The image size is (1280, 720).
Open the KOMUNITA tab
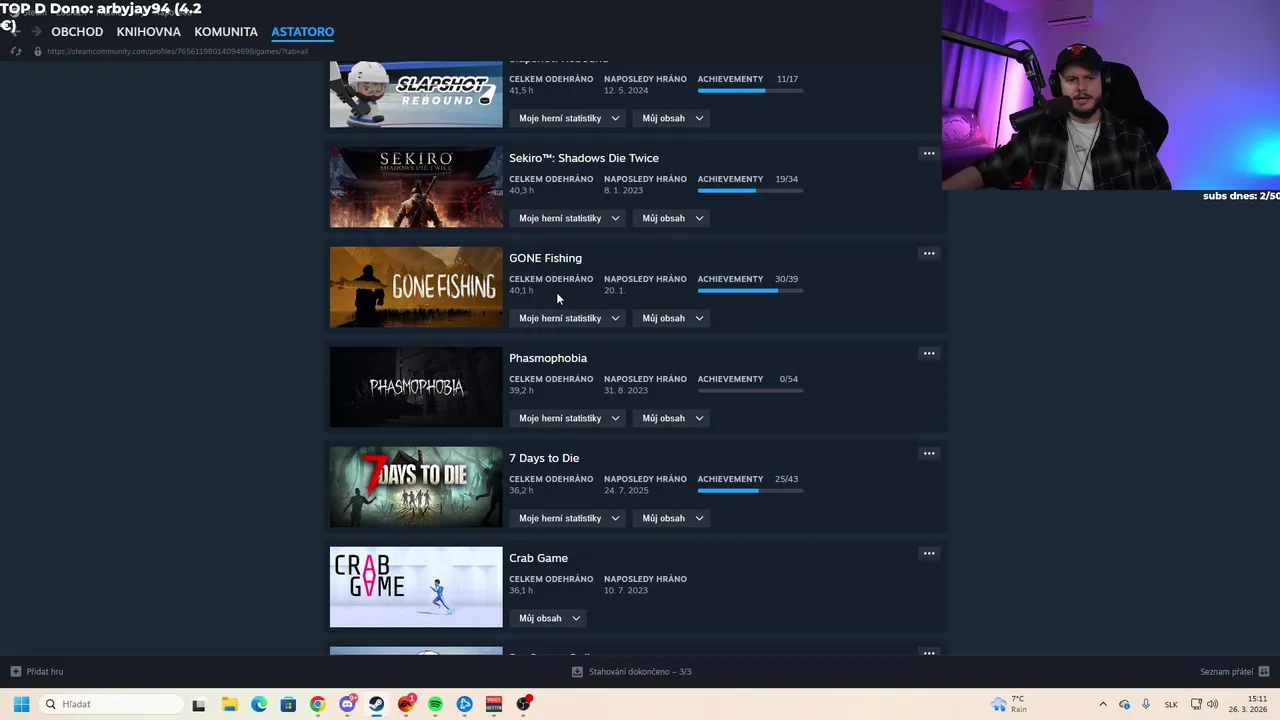click(226, 32)
